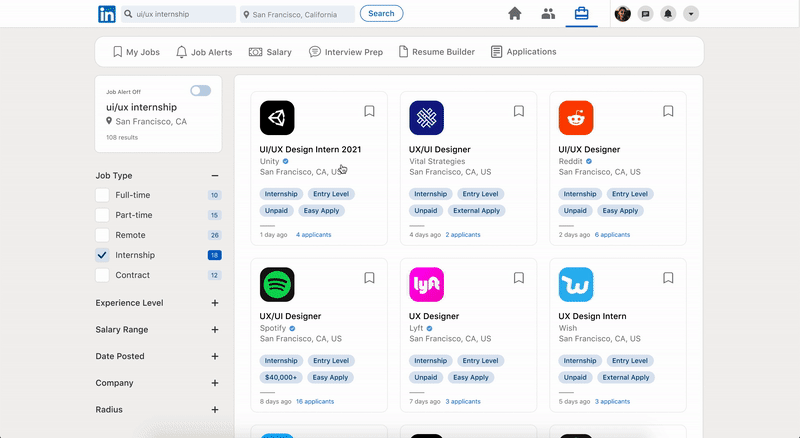Check the Contract filter
The width and height of the screenshot is (800, 438).
tap(102, 275)
